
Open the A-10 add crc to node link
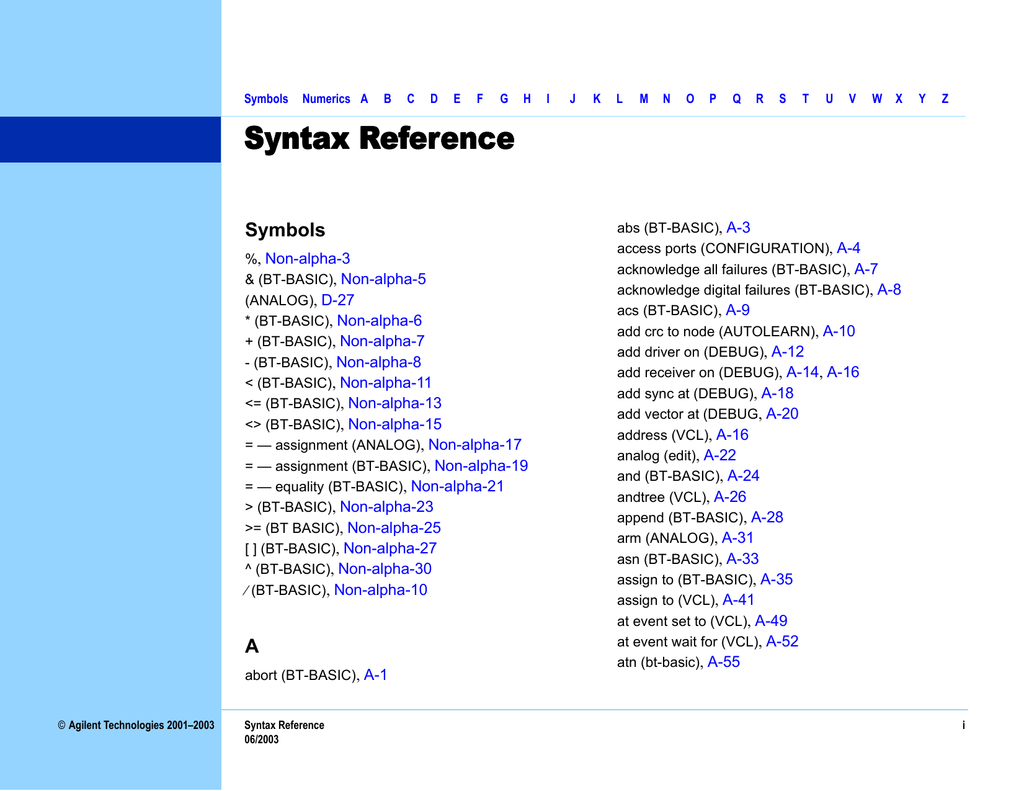(x=840, y=331)
